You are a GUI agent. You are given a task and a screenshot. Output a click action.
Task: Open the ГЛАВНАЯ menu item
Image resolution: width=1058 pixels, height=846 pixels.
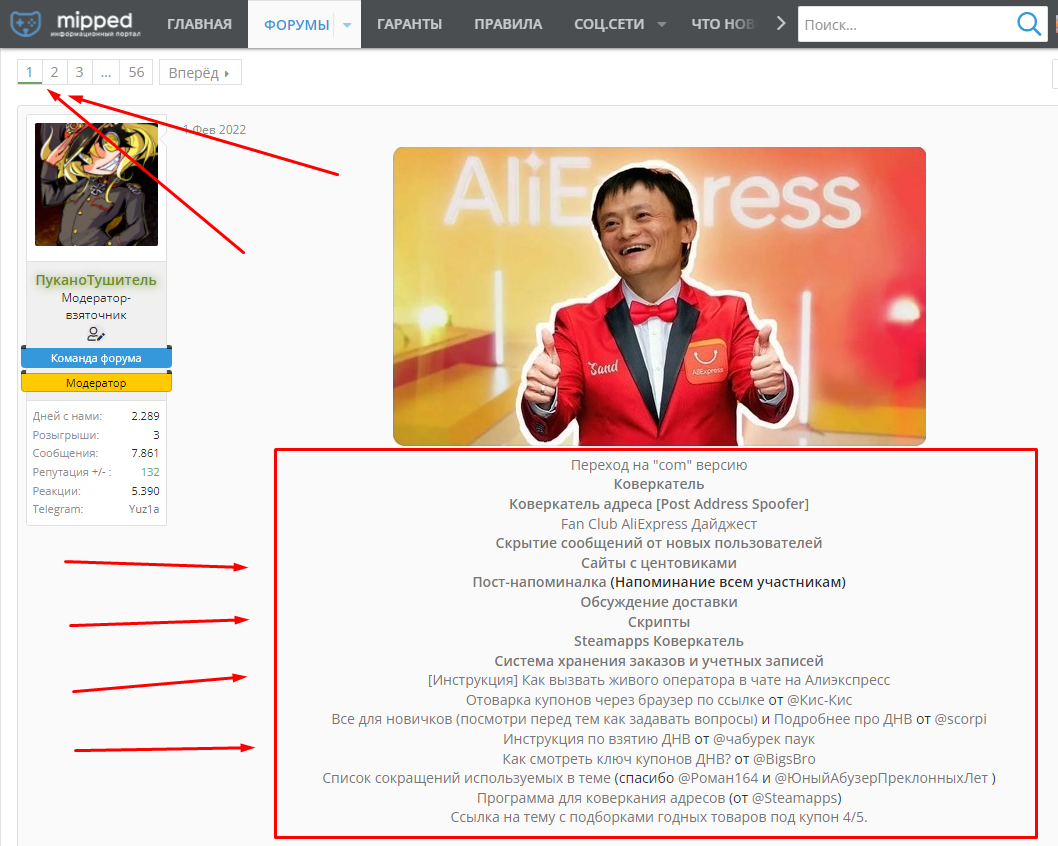click(199, 24)
